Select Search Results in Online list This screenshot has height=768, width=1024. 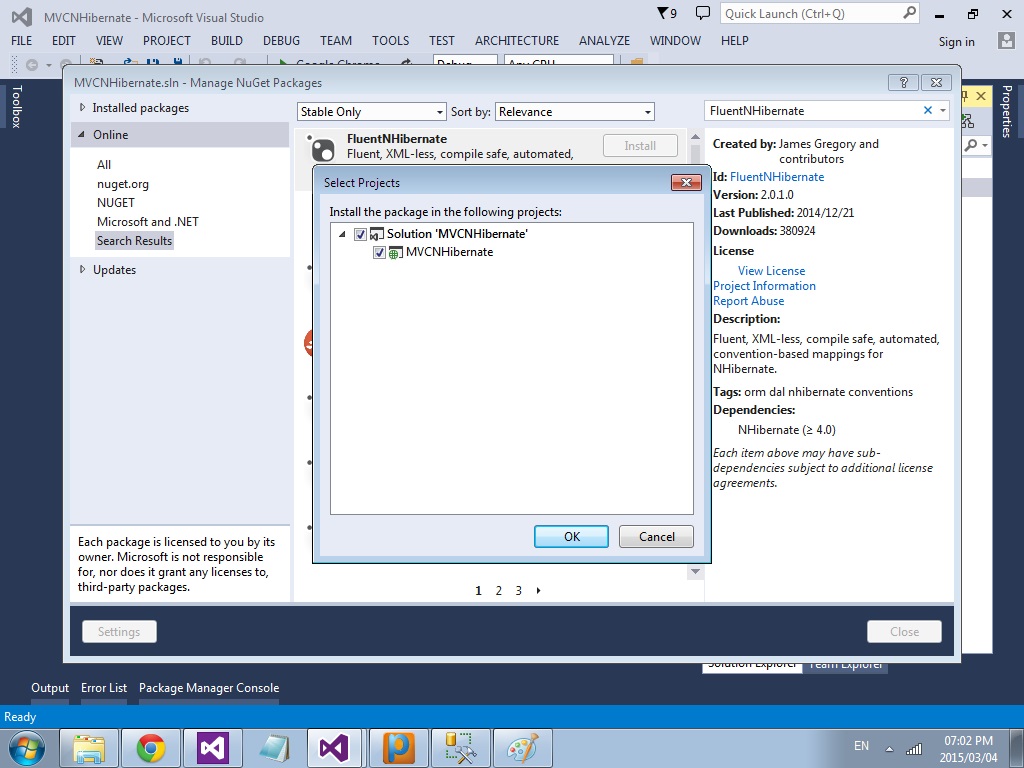pos(135,240)
